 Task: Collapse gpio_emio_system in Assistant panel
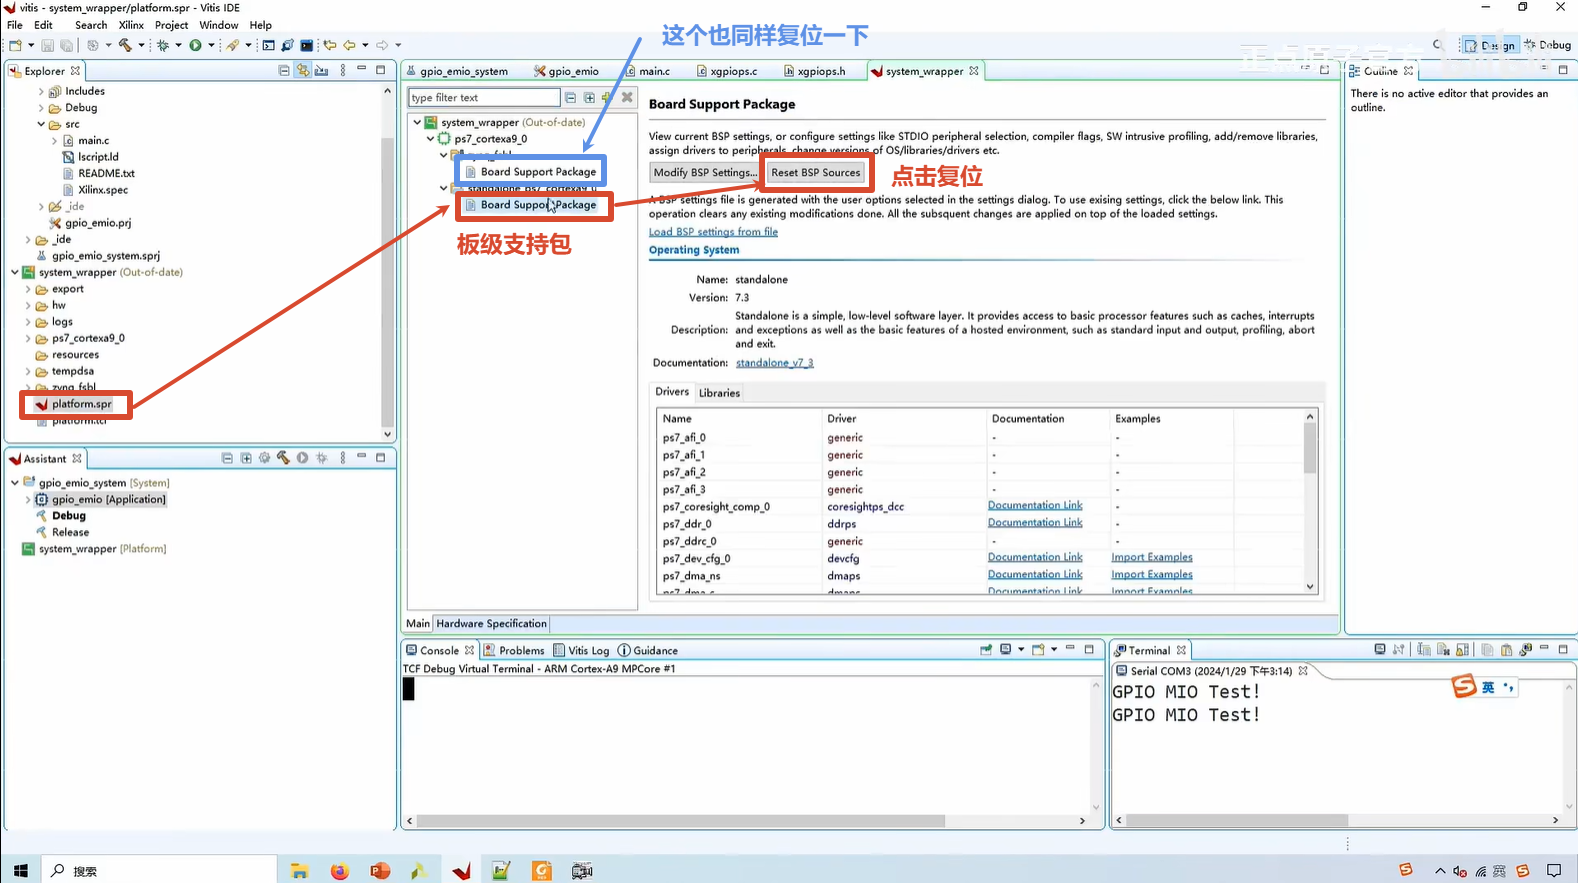point(15,482)
